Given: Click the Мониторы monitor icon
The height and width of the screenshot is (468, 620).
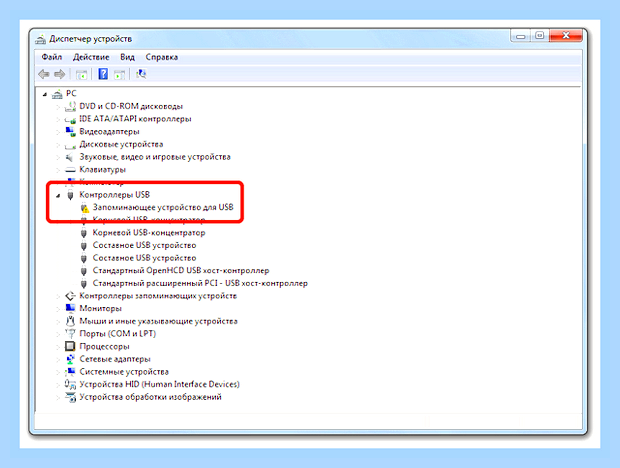Looking at the screenshot, I should pyautogui.click(x=70, y=308).
